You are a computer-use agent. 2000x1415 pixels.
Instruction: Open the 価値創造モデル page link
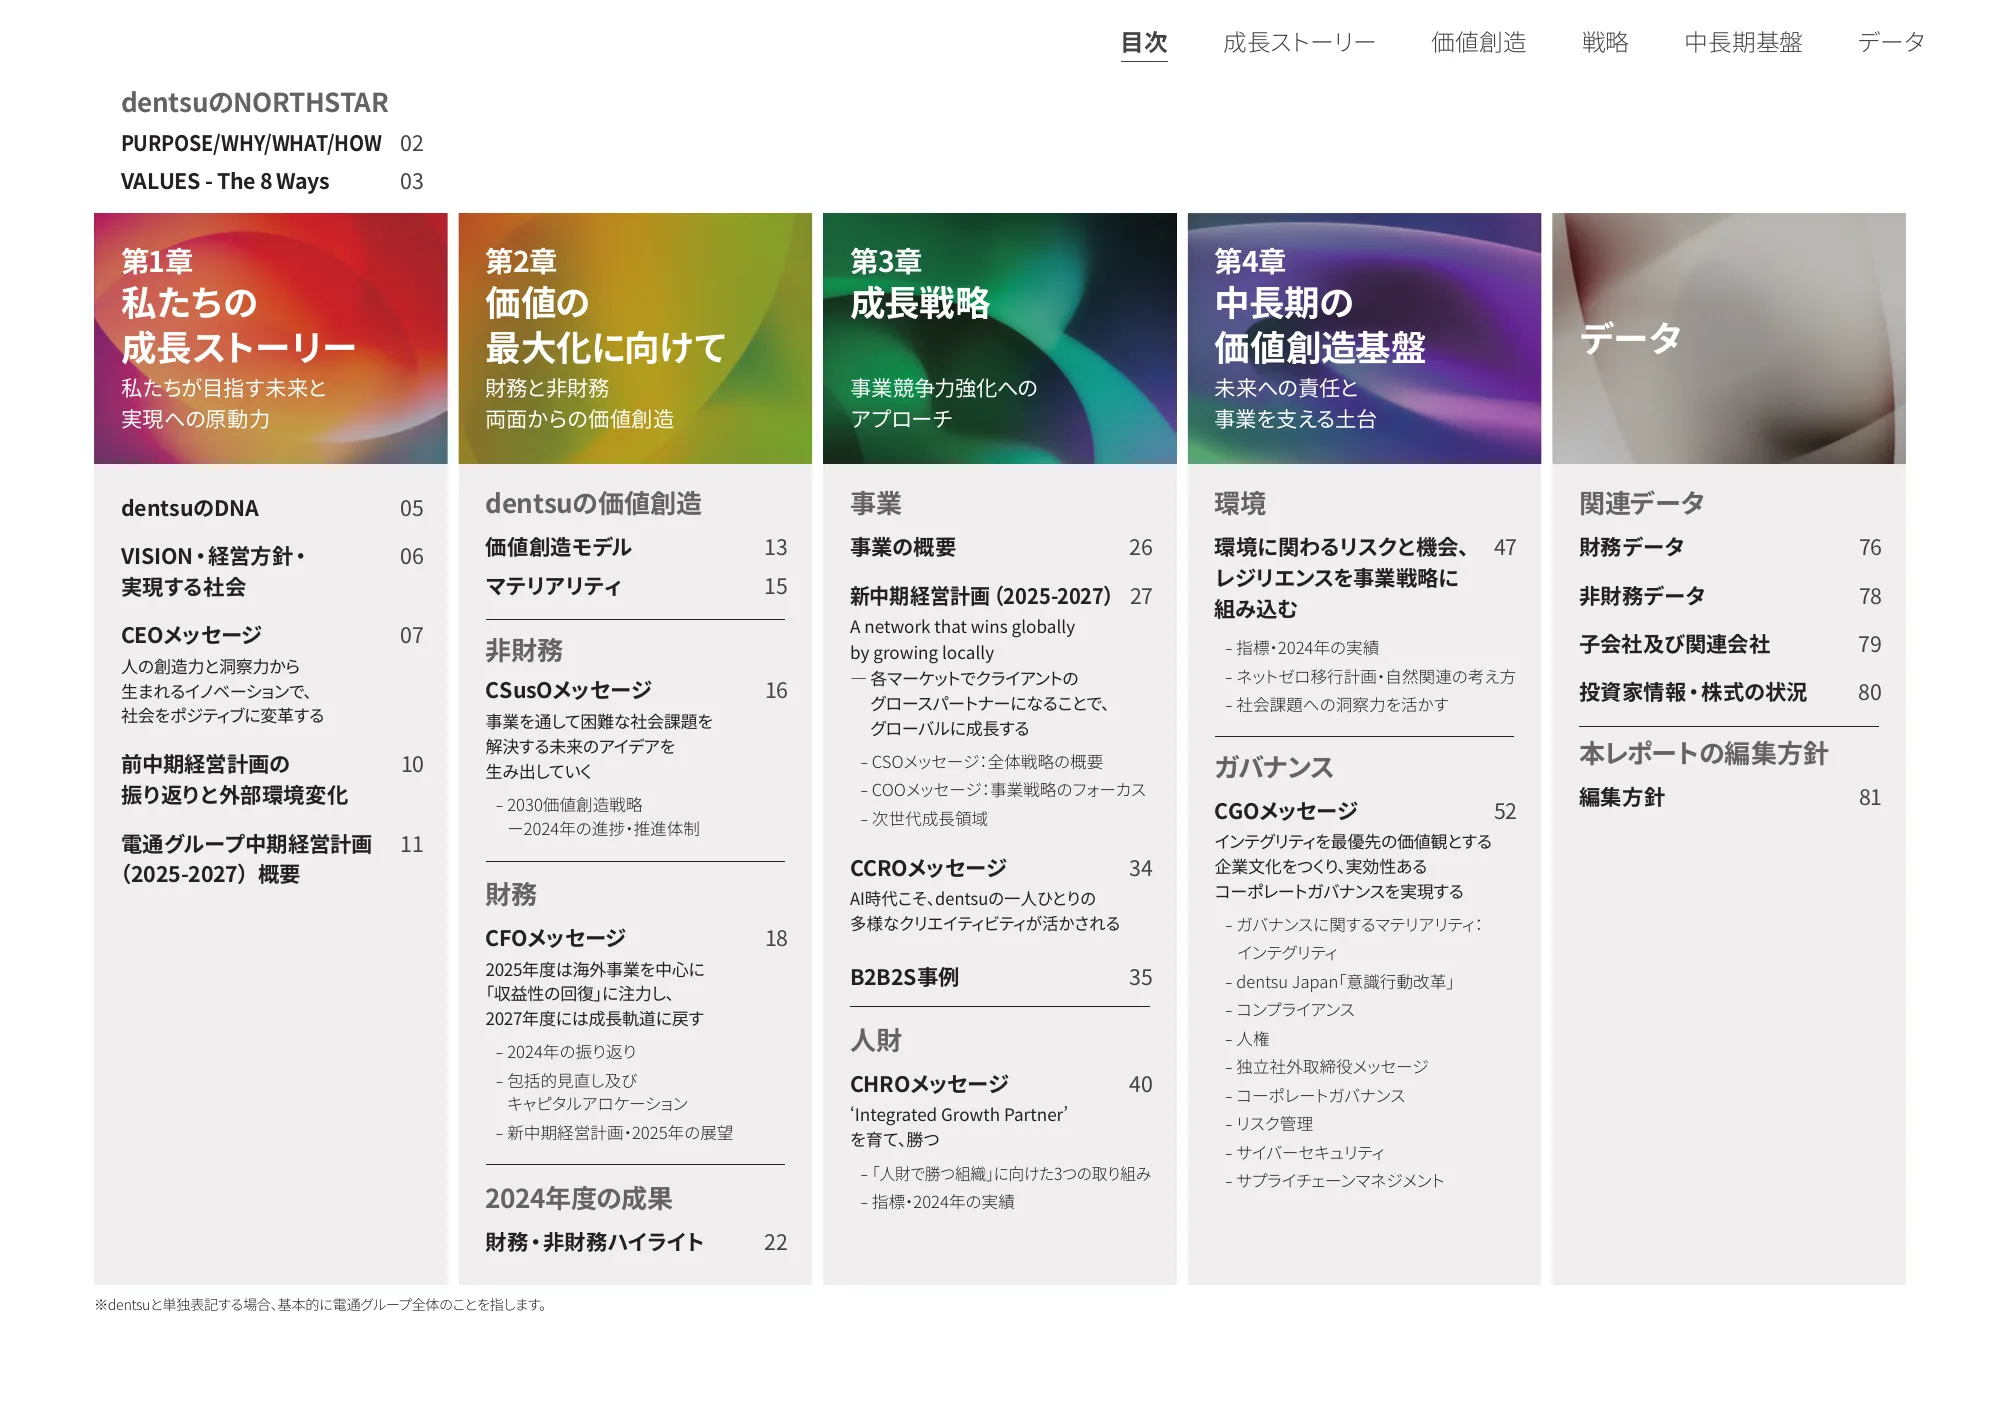[x=558, y=547]
